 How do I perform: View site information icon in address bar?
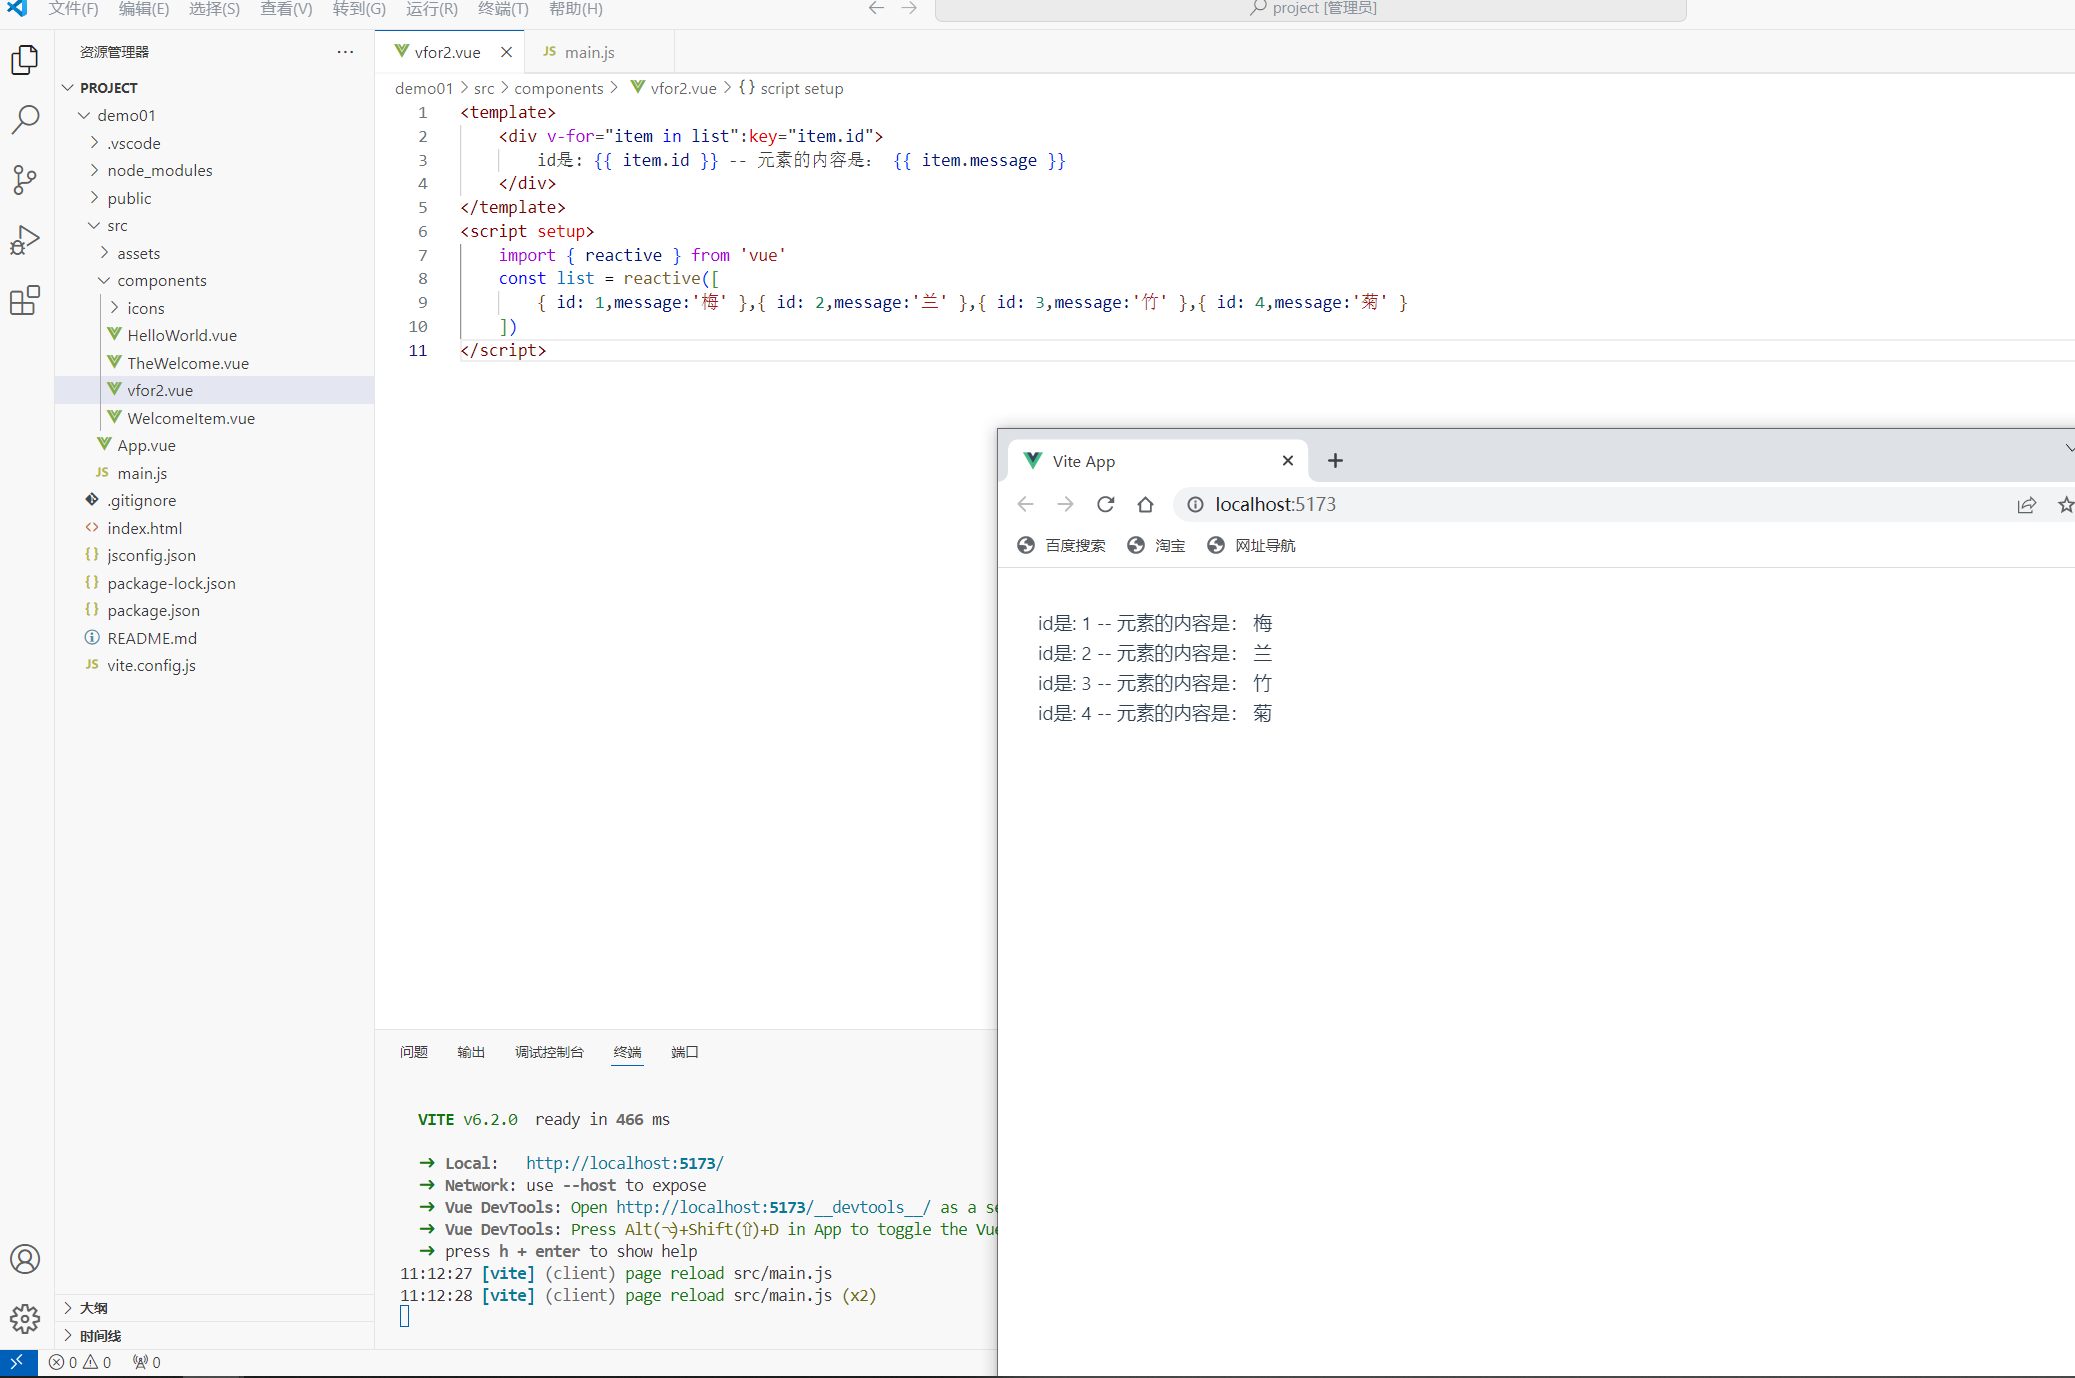click(x=1195, y=504)
